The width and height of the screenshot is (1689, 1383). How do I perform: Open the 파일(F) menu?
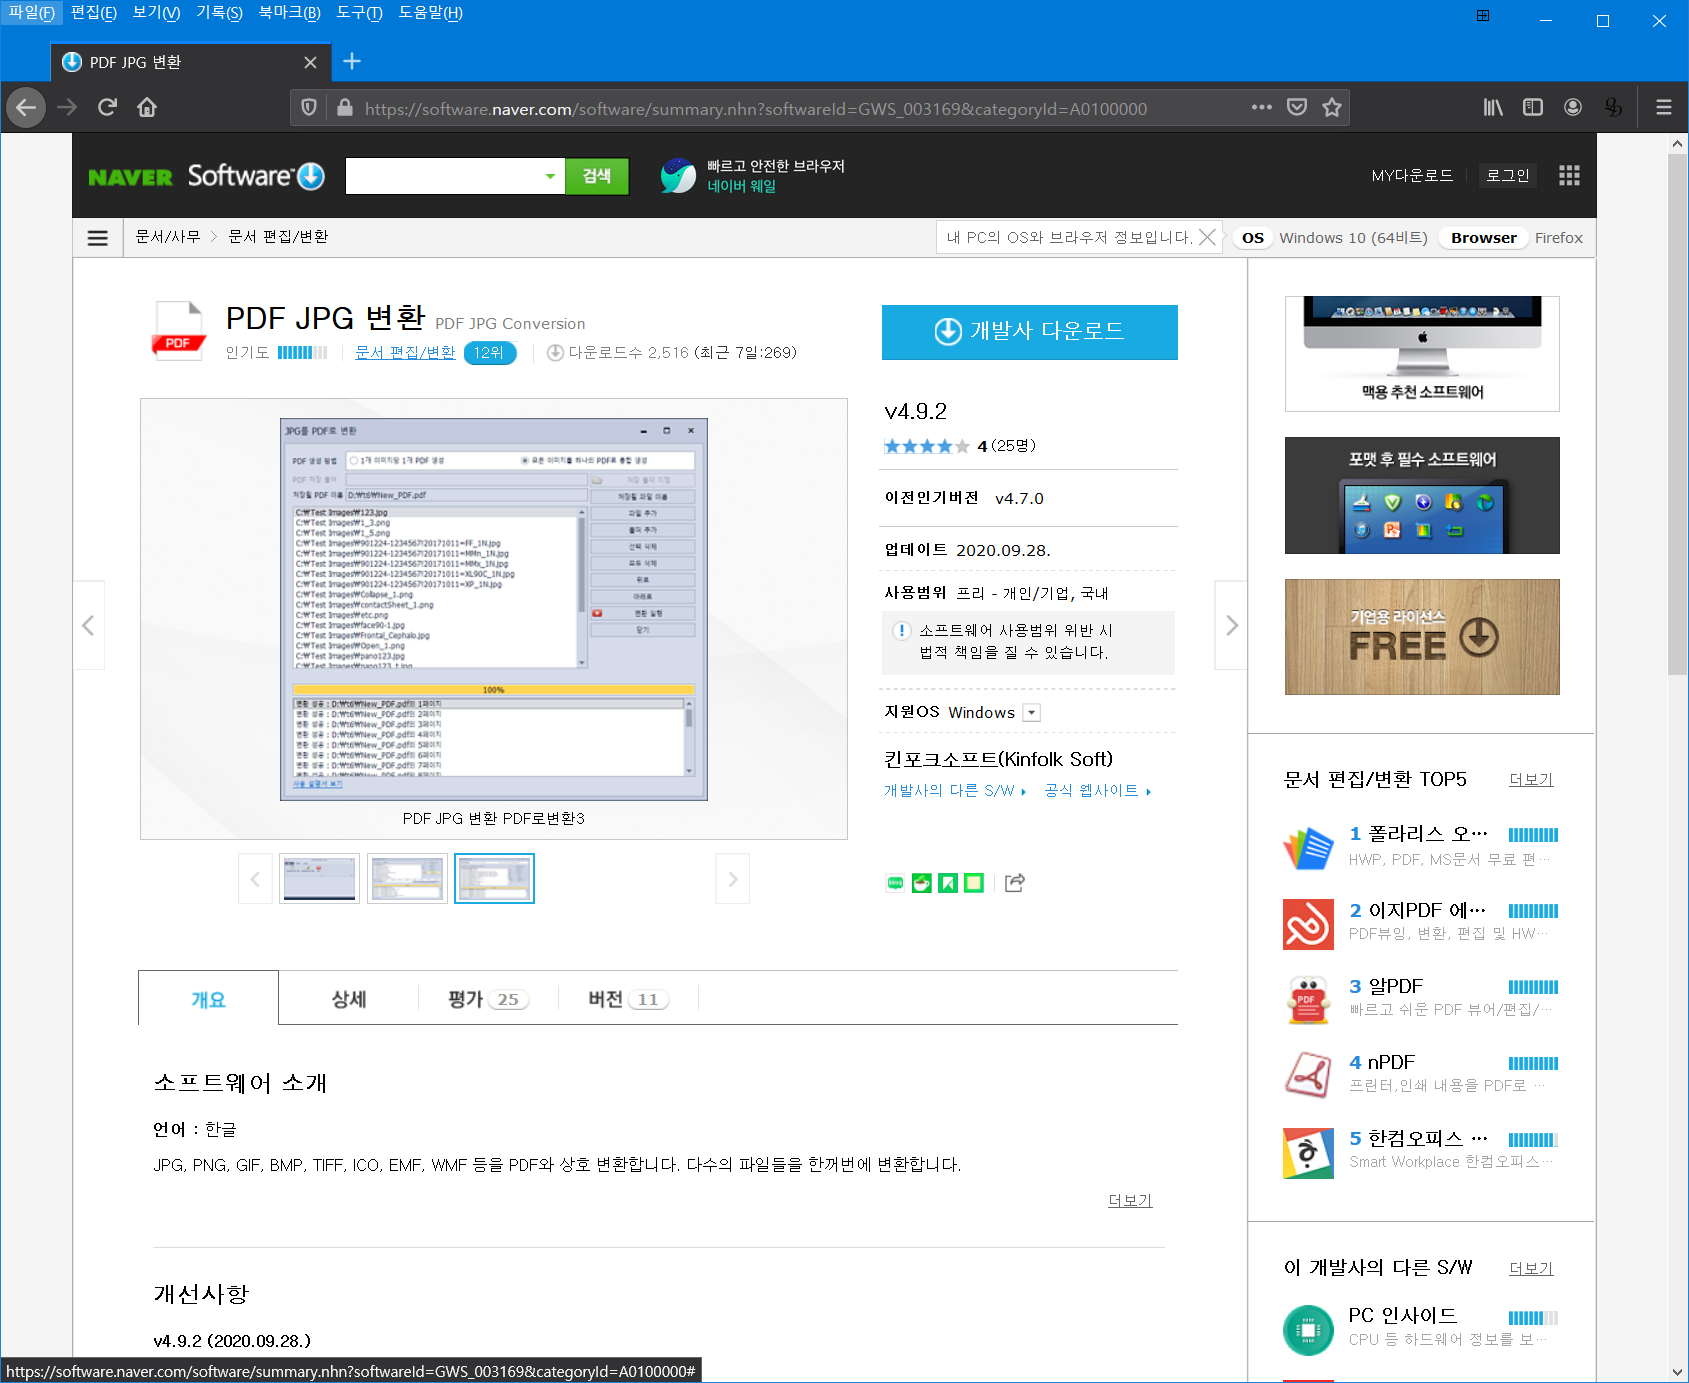coord(31,13)
